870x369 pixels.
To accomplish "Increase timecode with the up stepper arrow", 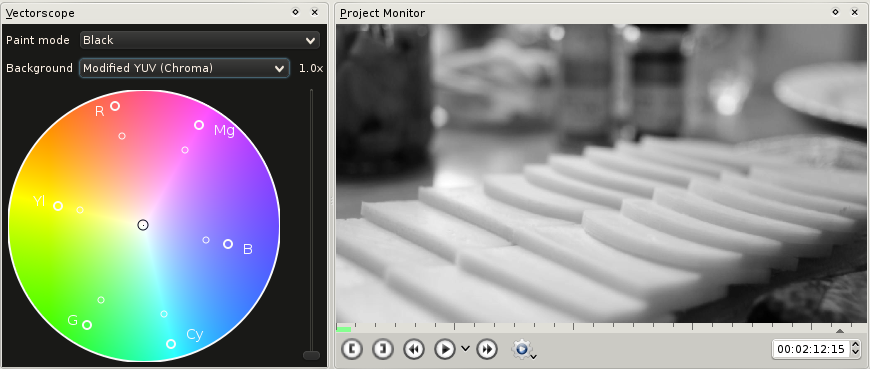I will pos(855,345).
